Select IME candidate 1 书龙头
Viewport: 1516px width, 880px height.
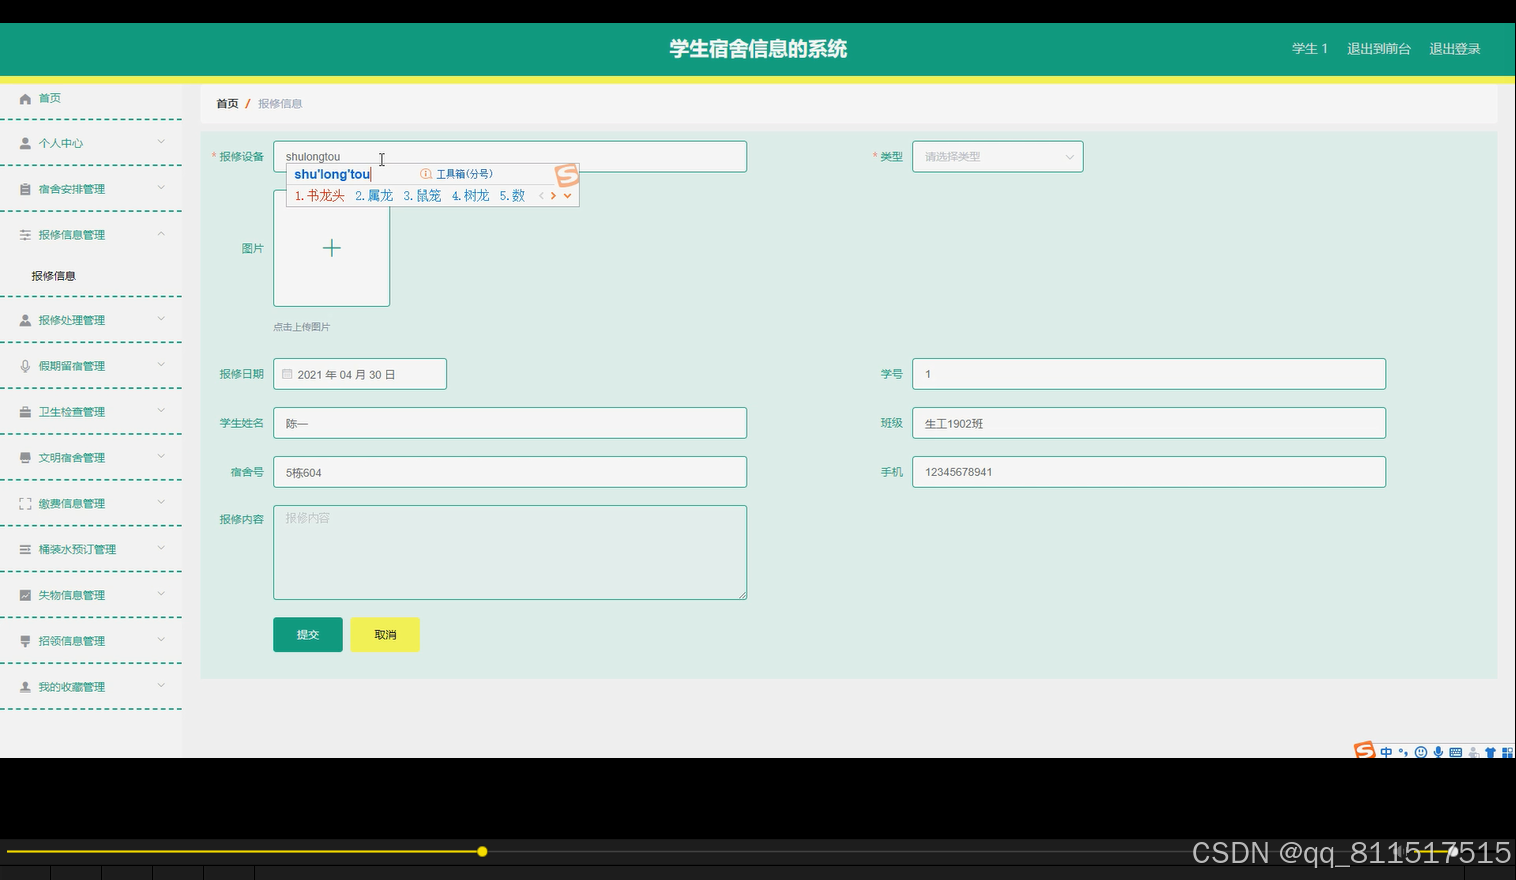tap(319, 196)
